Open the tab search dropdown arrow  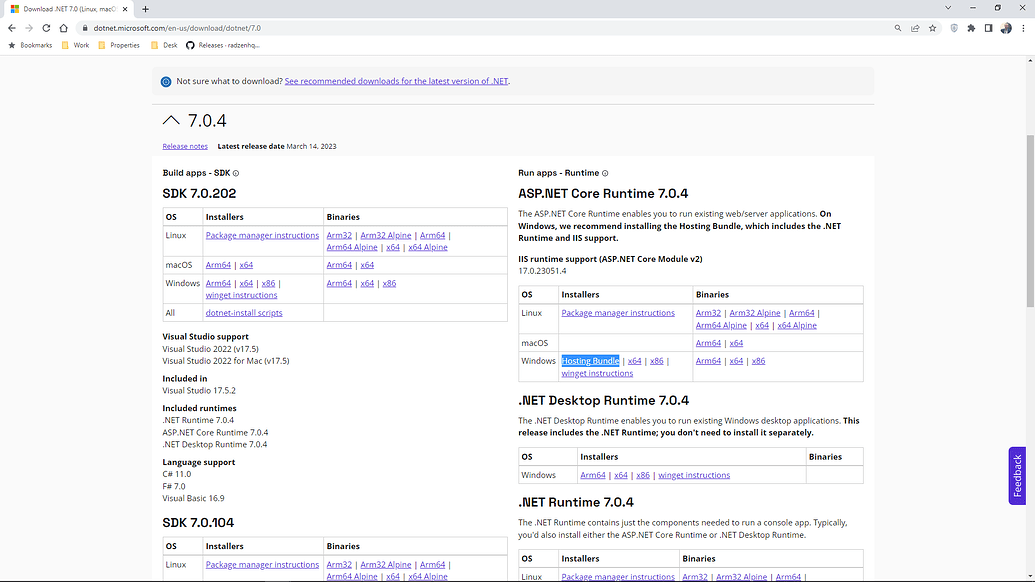tap(947, 7)
